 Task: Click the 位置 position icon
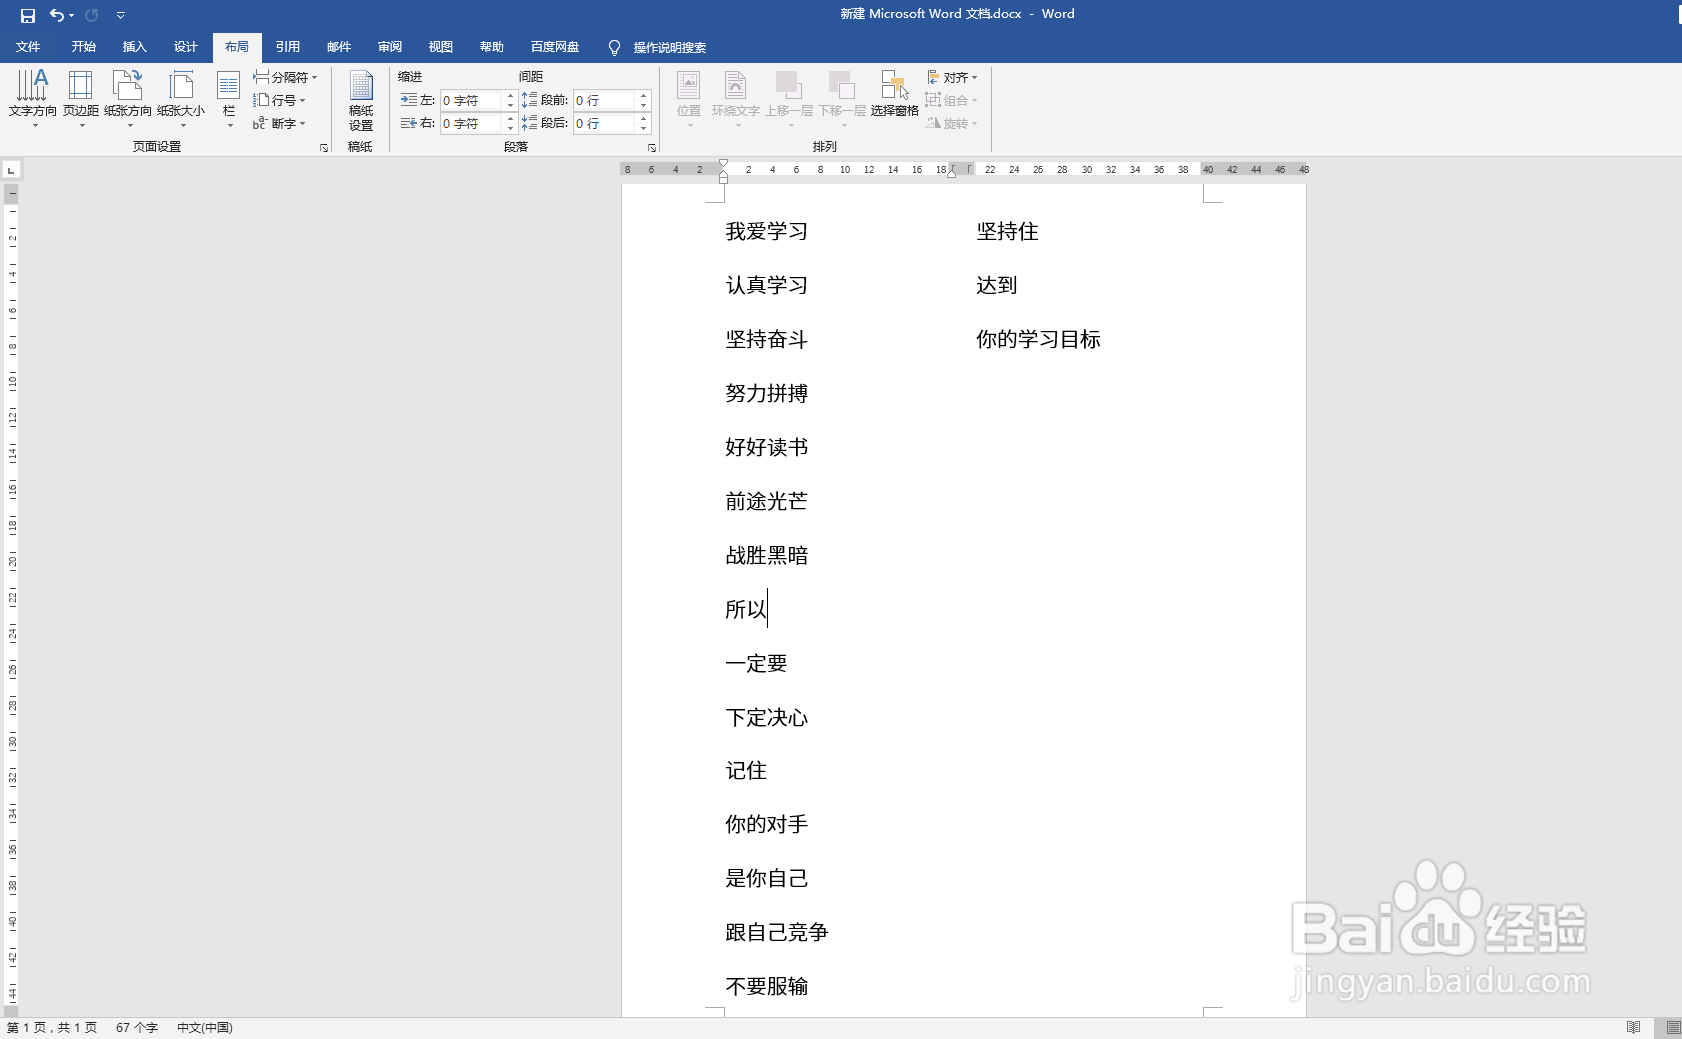click(689, 98)
